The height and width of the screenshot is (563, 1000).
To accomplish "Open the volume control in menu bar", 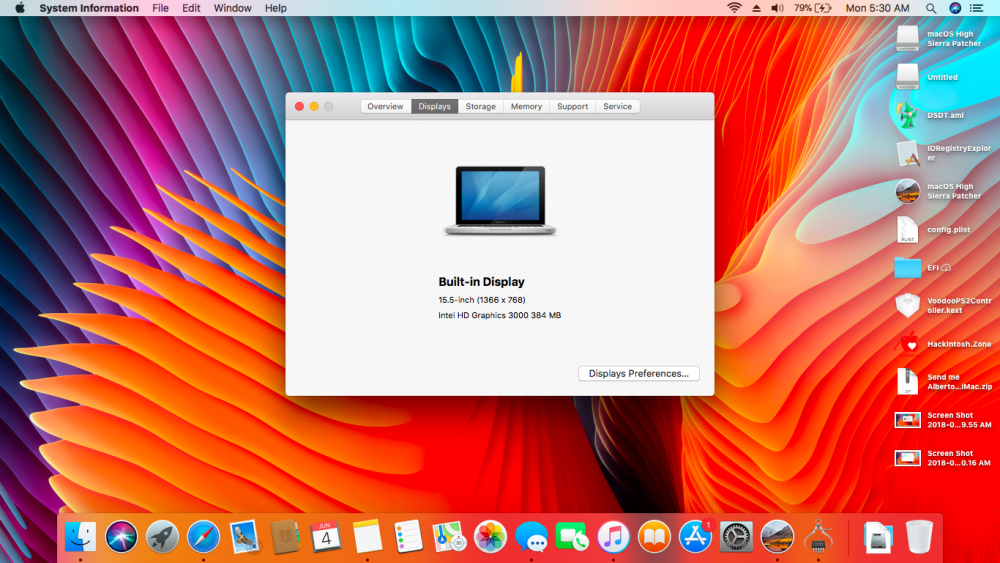I will point(777,8).
